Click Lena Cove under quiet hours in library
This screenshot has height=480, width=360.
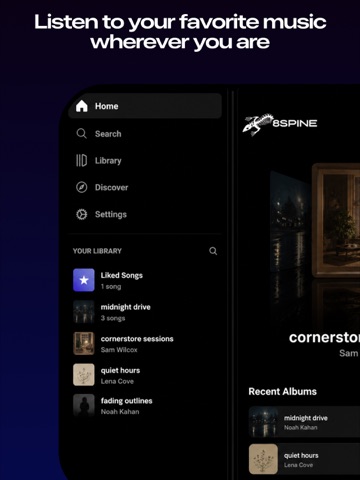coord(117,381)
